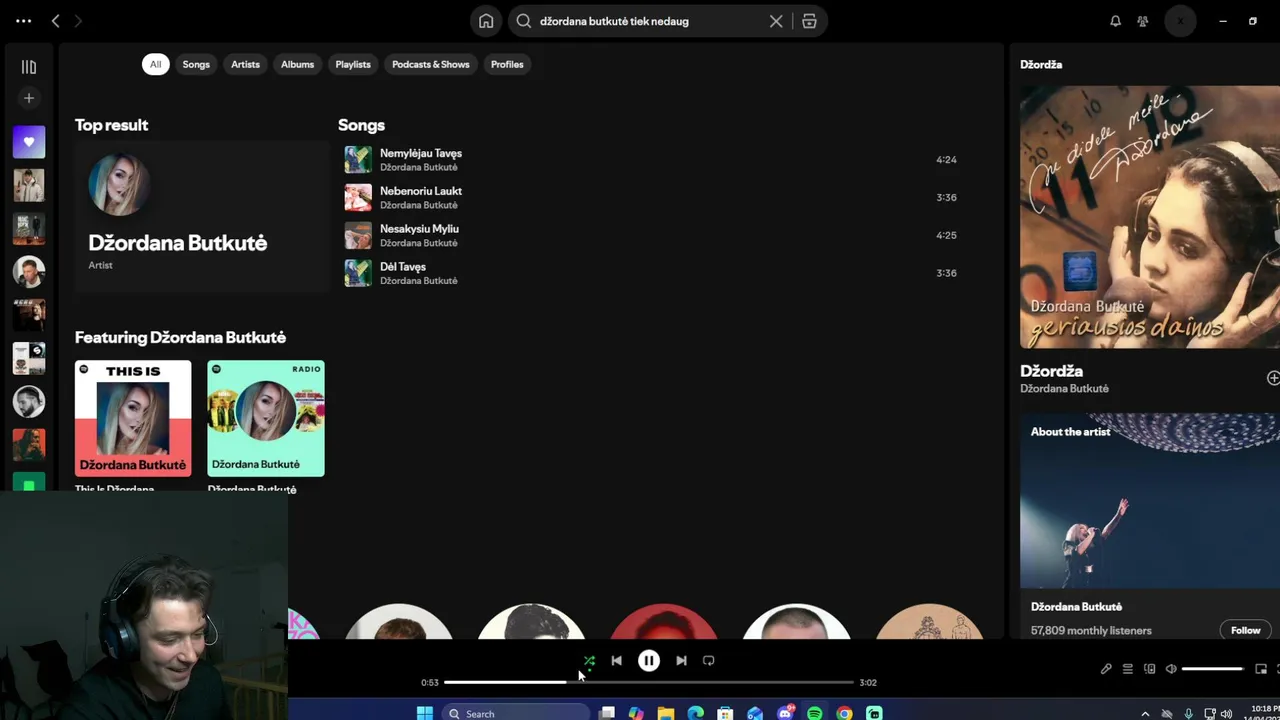Viewport: 1280px width, 720px height.
Task: Open top result Džordana Butkutė artist card
Action: 201,215
